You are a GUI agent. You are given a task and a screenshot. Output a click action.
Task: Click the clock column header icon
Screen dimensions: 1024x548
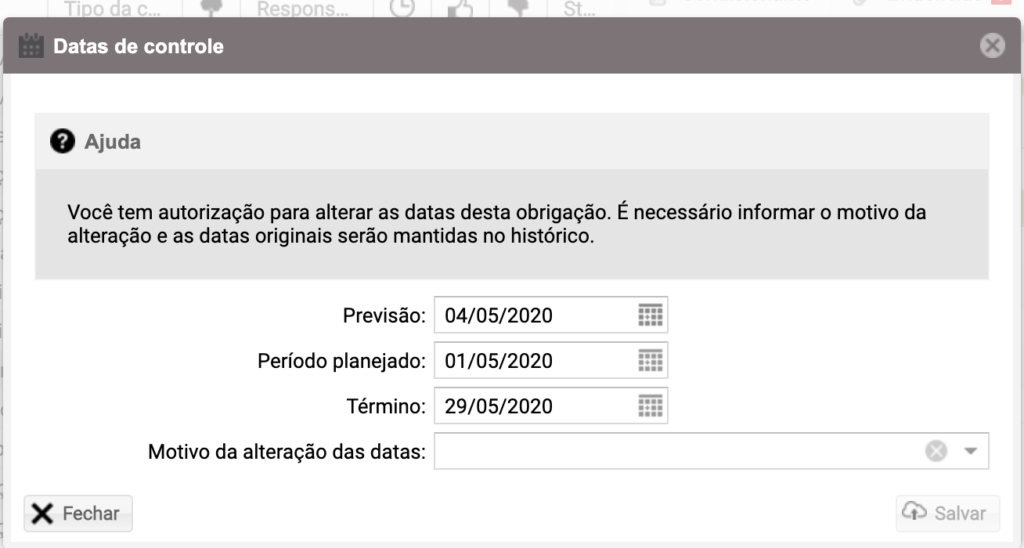(x=402, y=8)
